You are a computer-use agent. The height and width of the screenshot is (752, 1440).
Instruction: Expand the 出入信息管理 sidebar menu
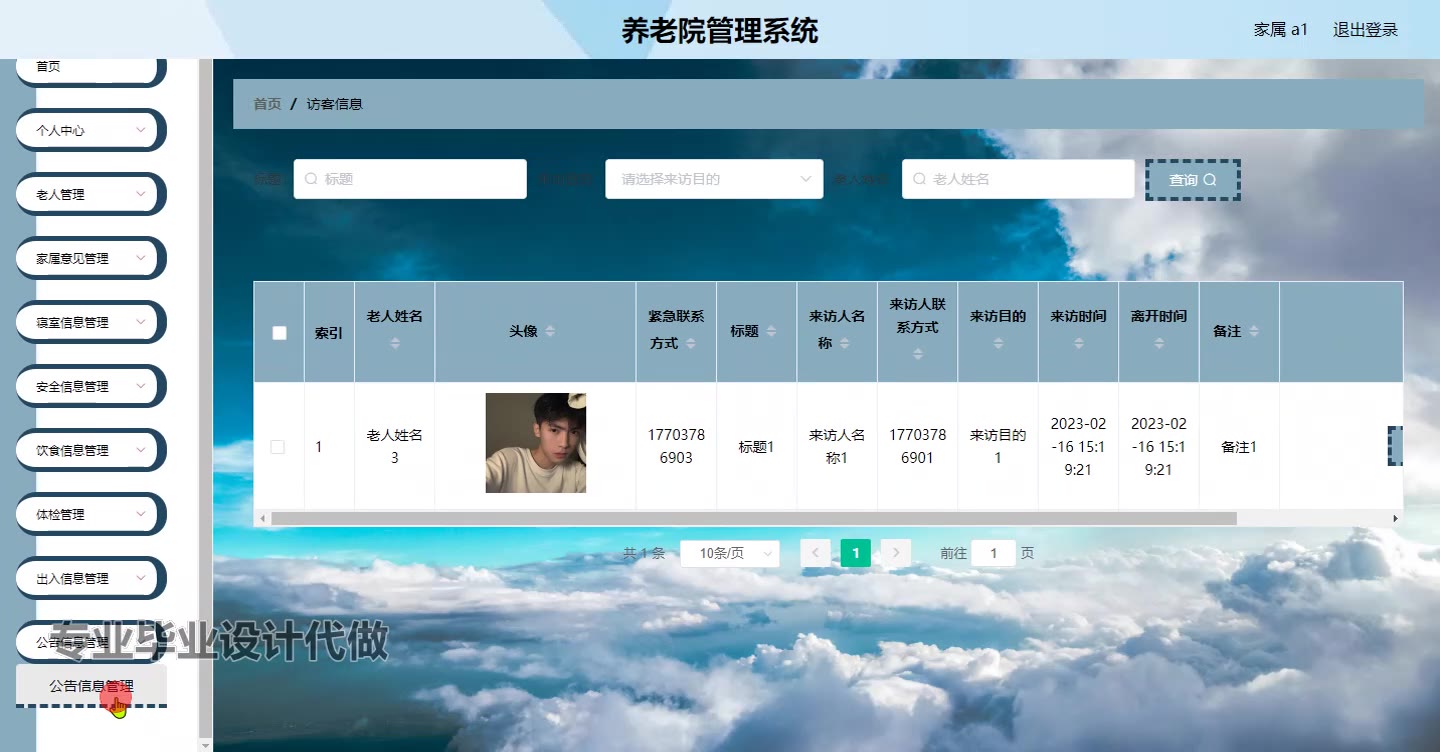[x=90, y=578]
